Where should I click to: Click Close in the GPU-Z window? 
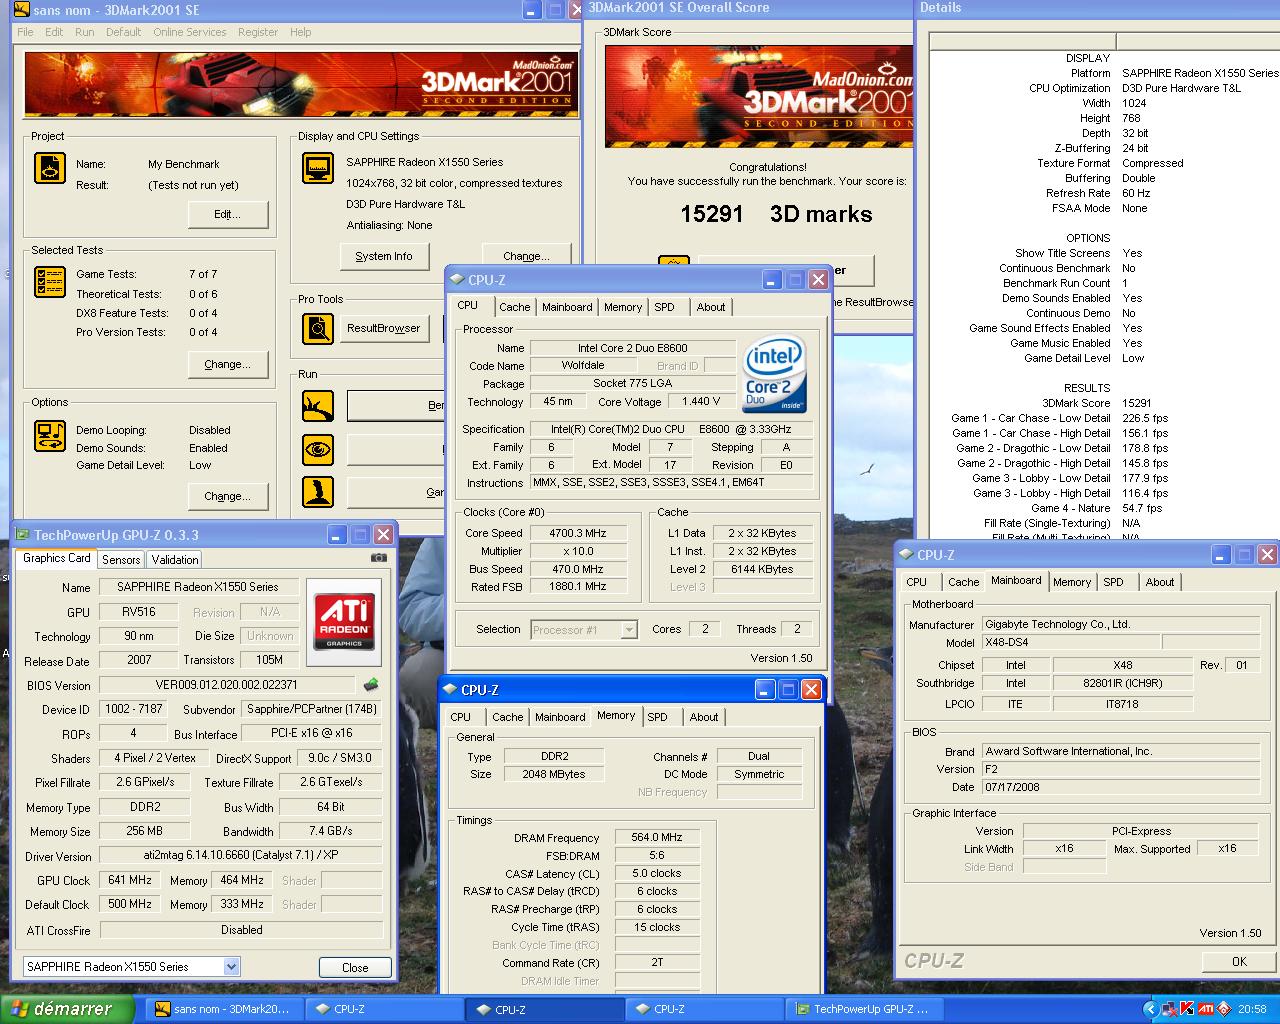click(x=355, y=967)
